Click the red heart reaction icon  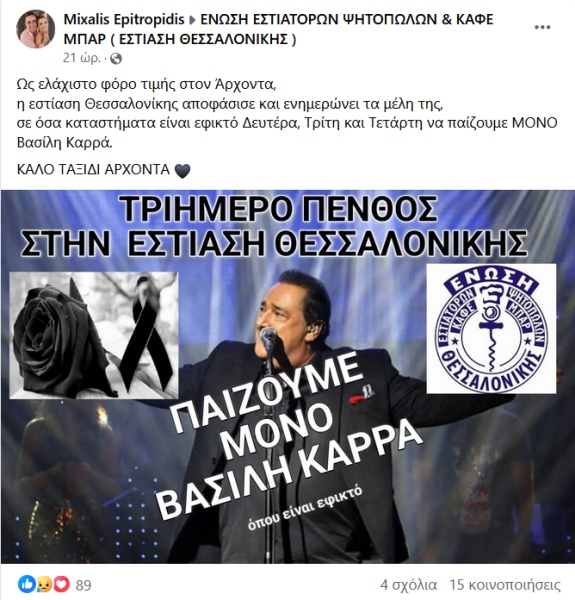(x=62, y=585)
